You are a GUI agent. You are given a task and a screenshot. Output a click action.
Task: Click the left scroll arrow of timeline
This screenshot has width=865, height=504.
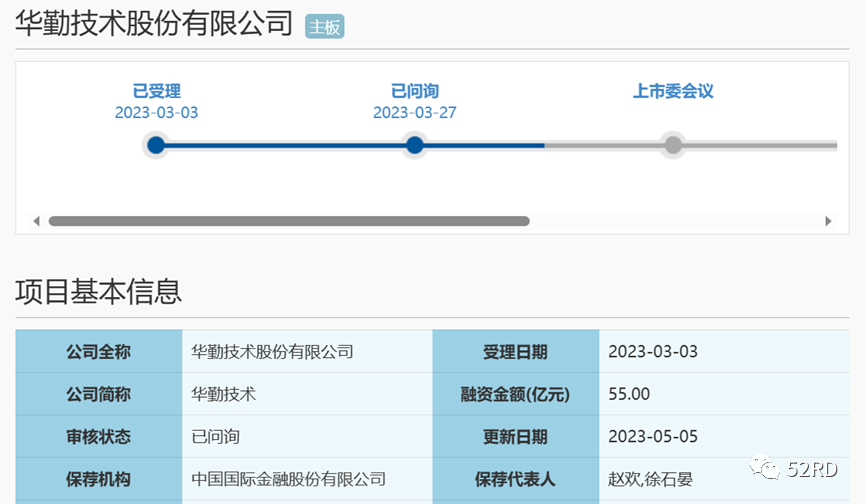coord(36,221)
